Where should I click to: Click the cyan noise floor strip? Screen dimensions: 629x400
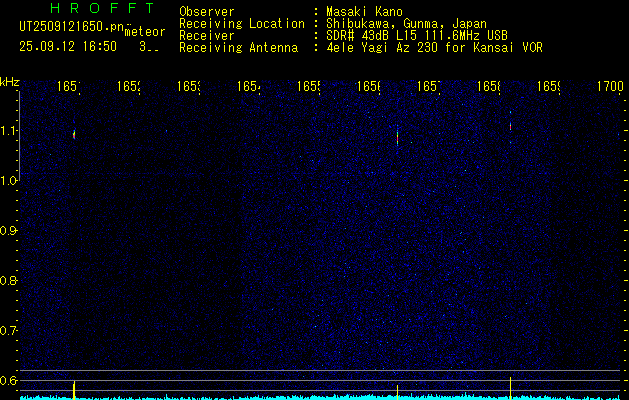coord(323,398)
